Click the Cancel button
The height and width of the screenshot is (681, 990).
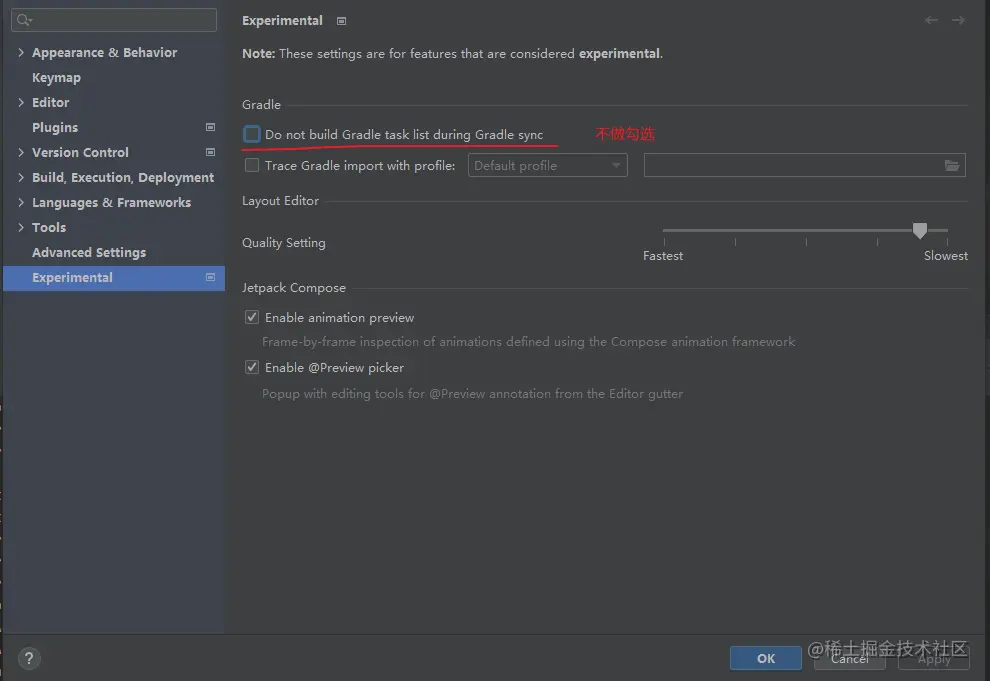tap(849, 658)
